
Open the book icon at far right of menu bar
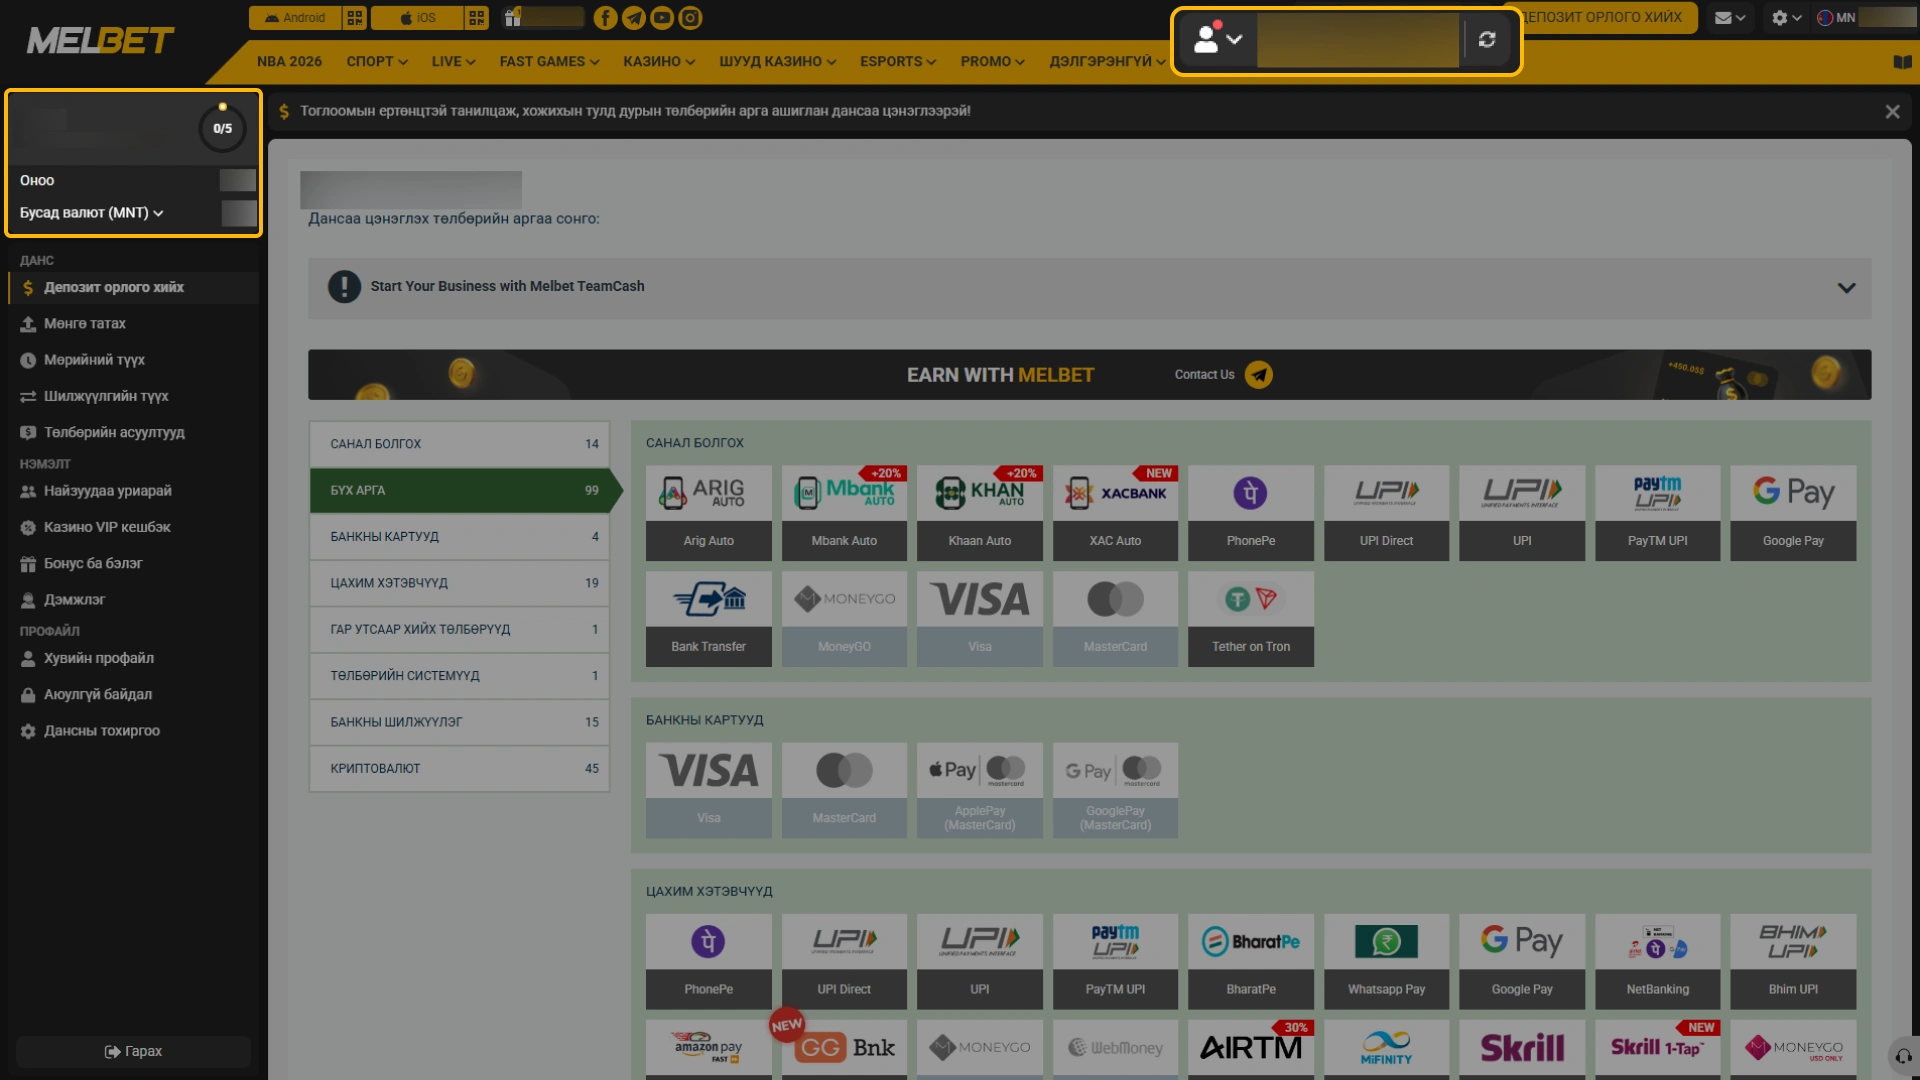coord(1902,62)
